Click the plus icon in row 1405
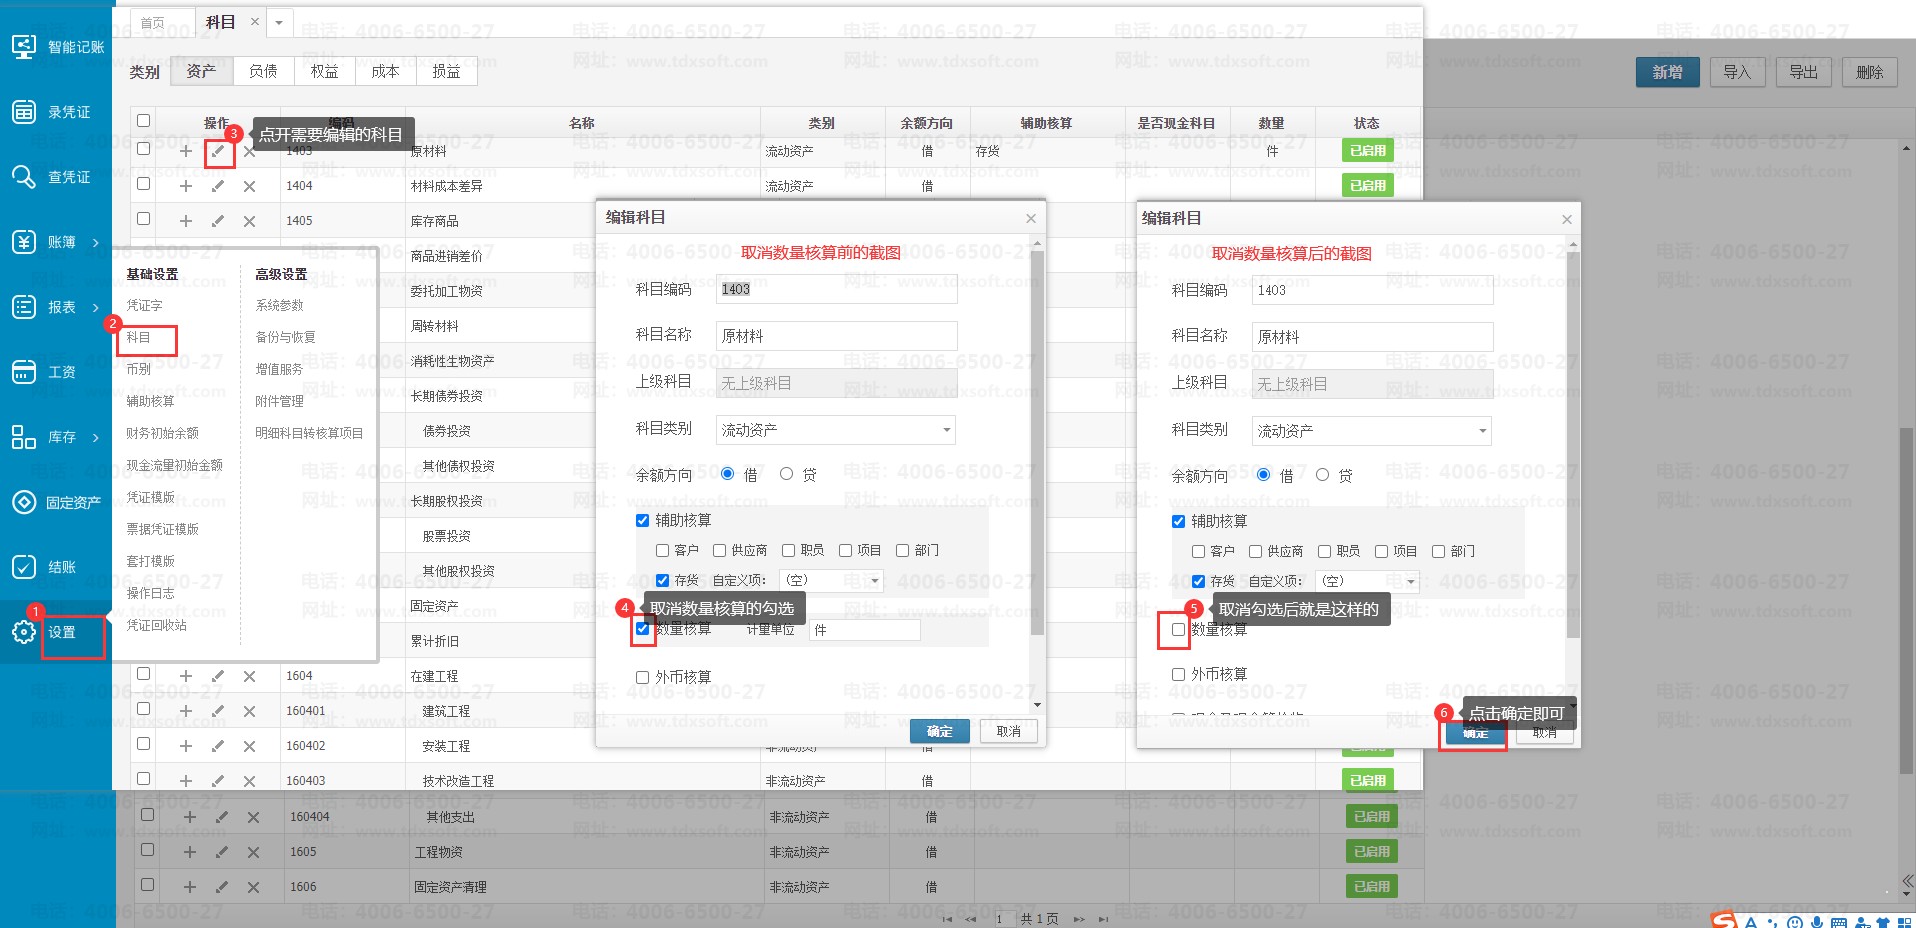 point(186,221)
